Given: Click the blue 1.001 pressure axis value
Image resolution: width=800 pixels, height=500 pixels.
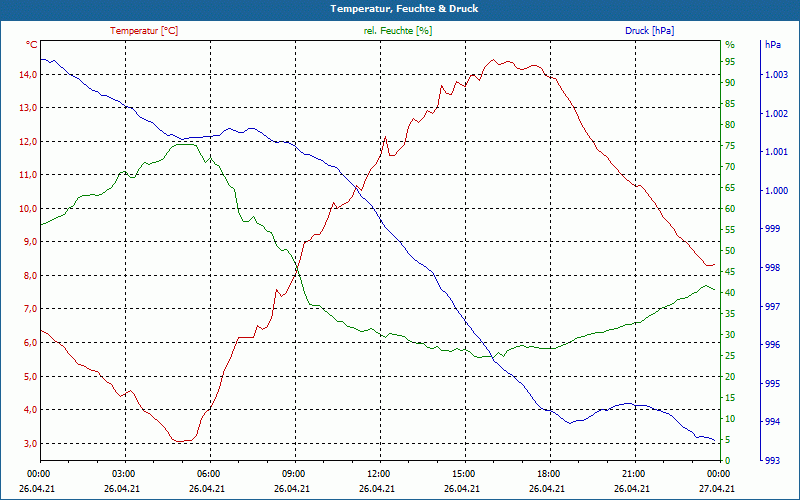Looking at the screenshot, I should click(x=777, y=152).
